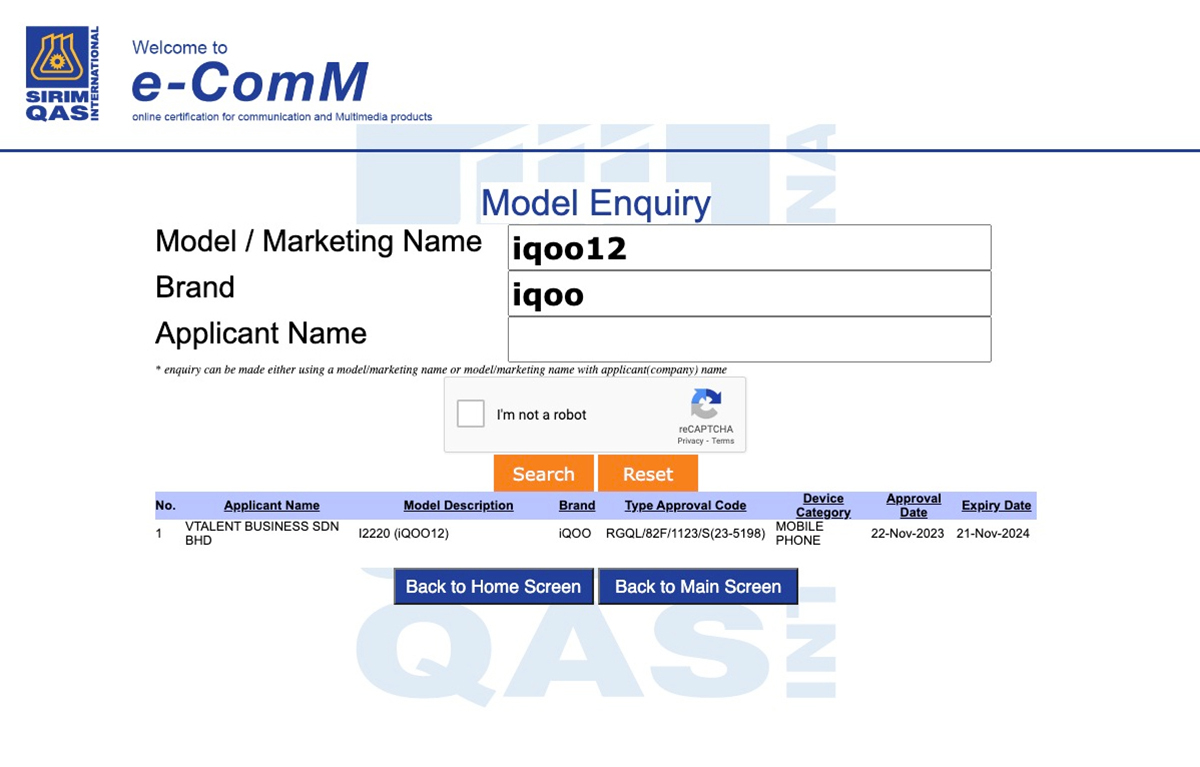
Task: Click the approval date 22-Nov-2023
Action: click(907, 534)
